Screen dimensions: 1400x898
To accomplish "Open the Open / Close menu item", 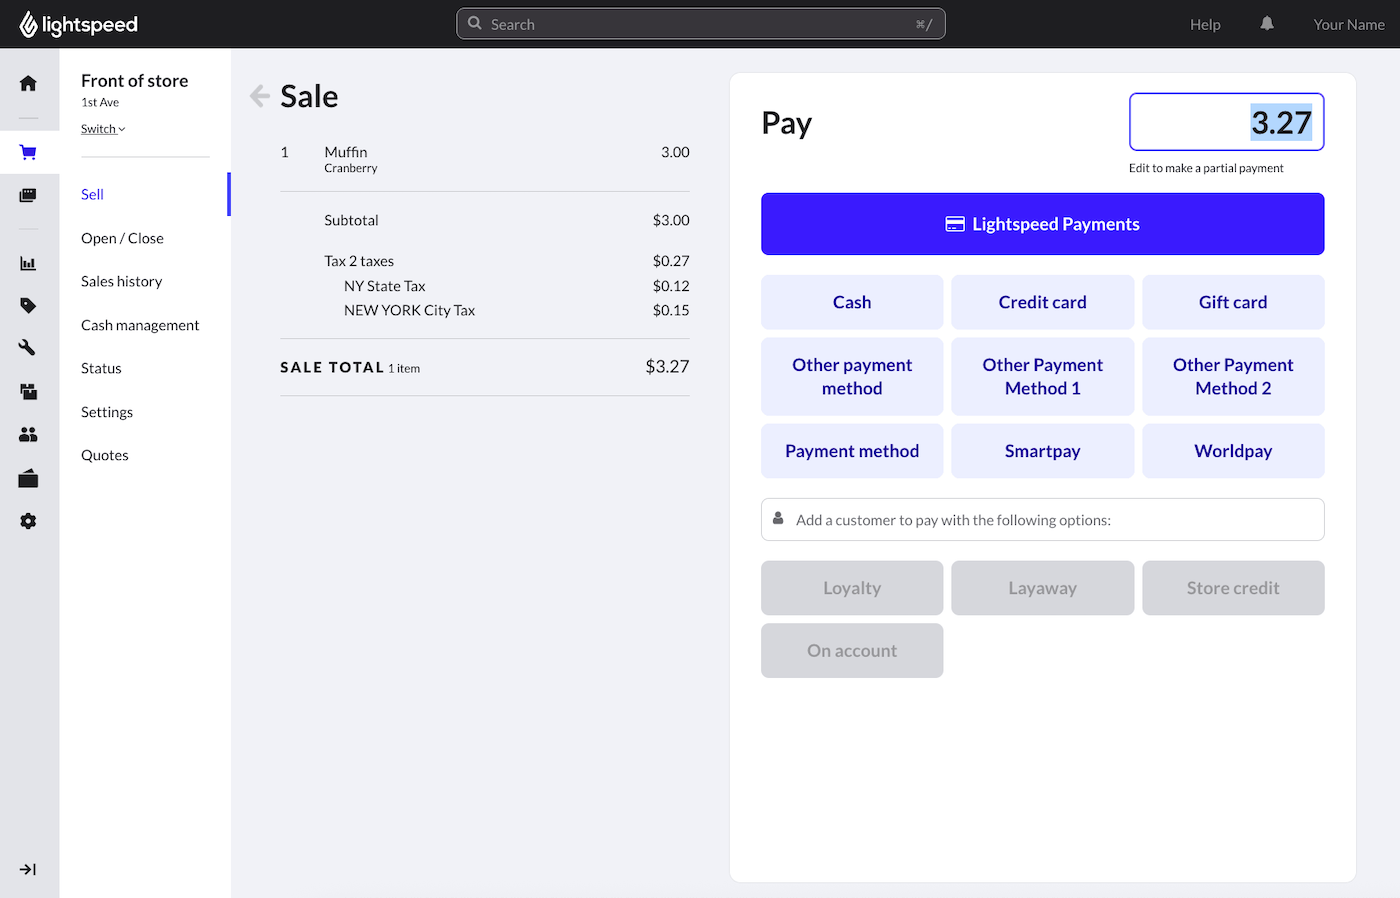I will click(122, 238).
